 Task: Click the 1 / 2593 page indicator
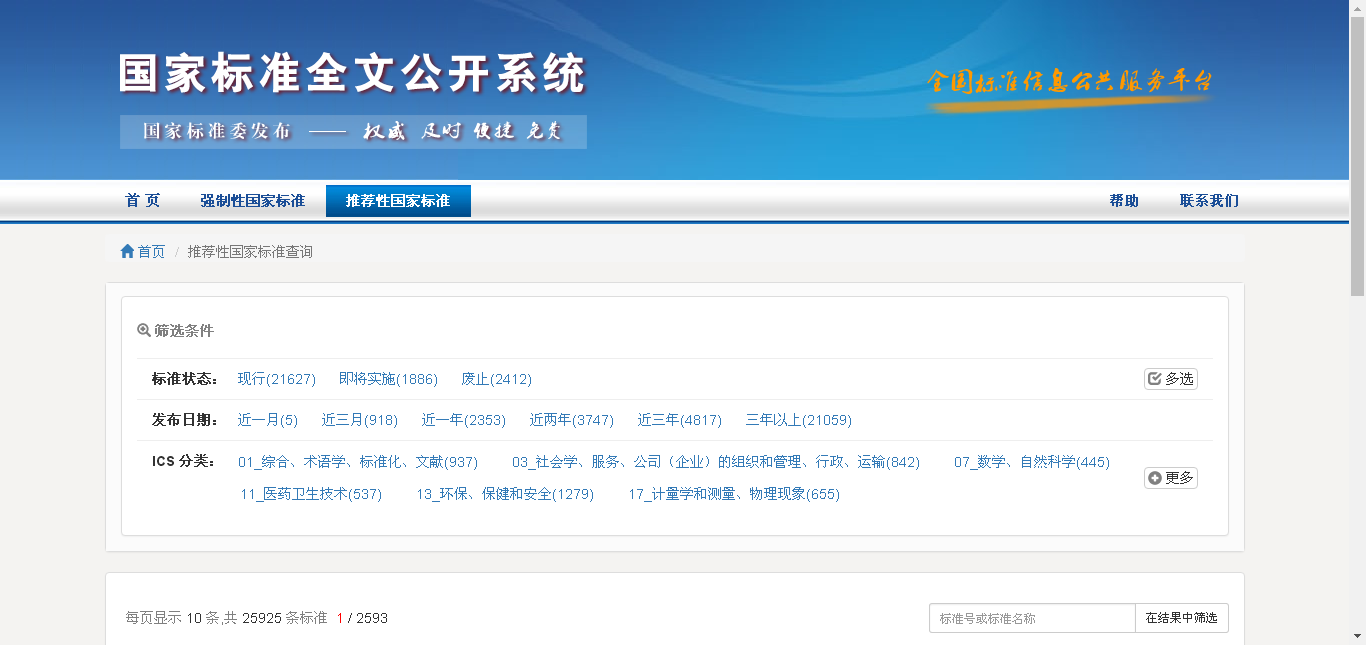(362, 618)
